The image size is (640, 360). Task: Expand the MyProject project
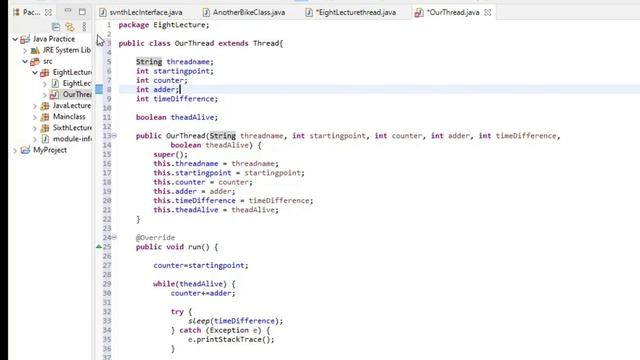[x=15, y=150]
